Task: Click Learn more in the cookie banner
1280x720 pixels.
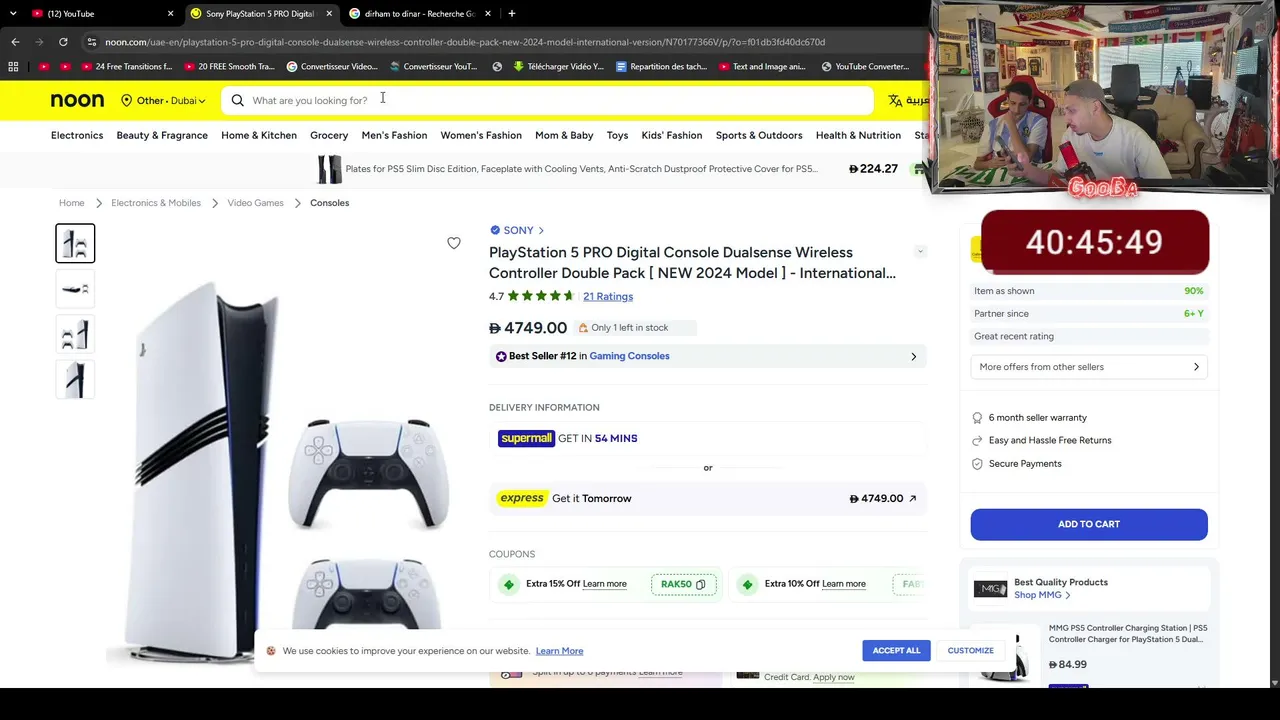Action: click(559, 651)
